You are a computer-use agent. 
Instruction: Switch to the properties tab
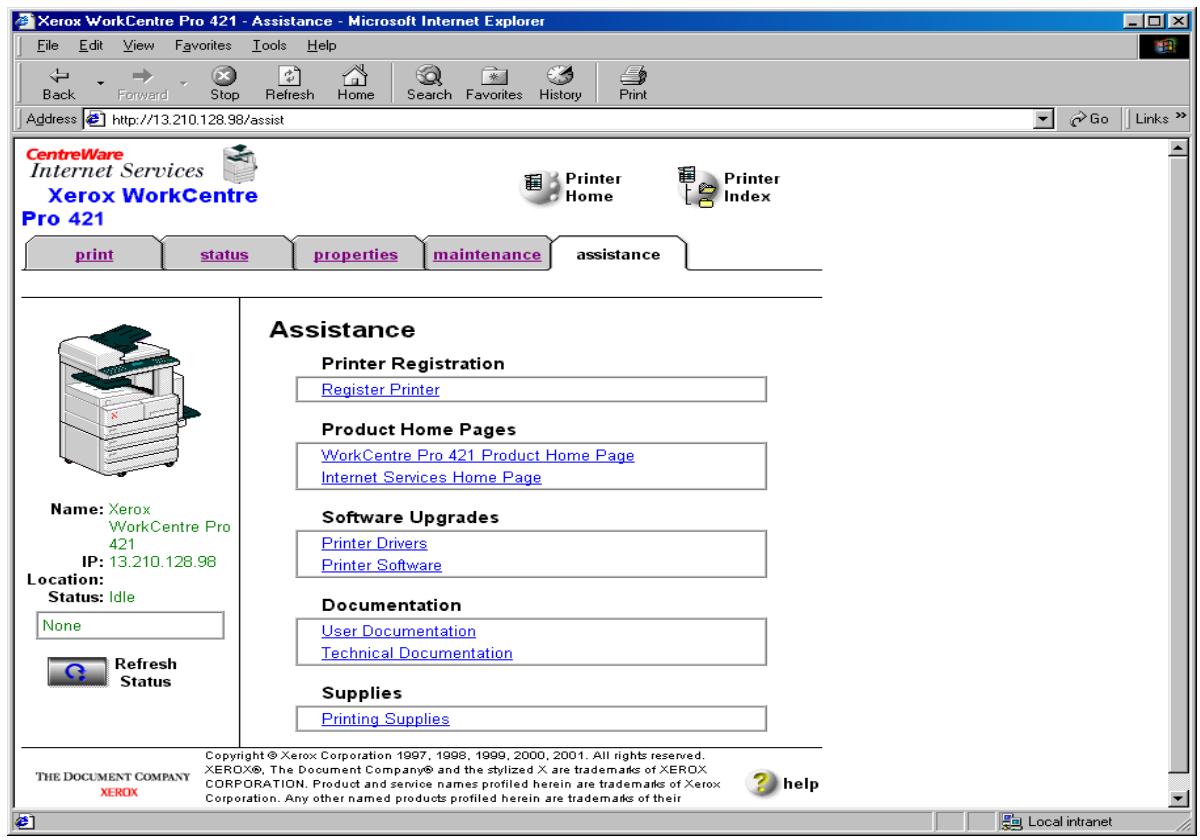click(x=355, y=254)
